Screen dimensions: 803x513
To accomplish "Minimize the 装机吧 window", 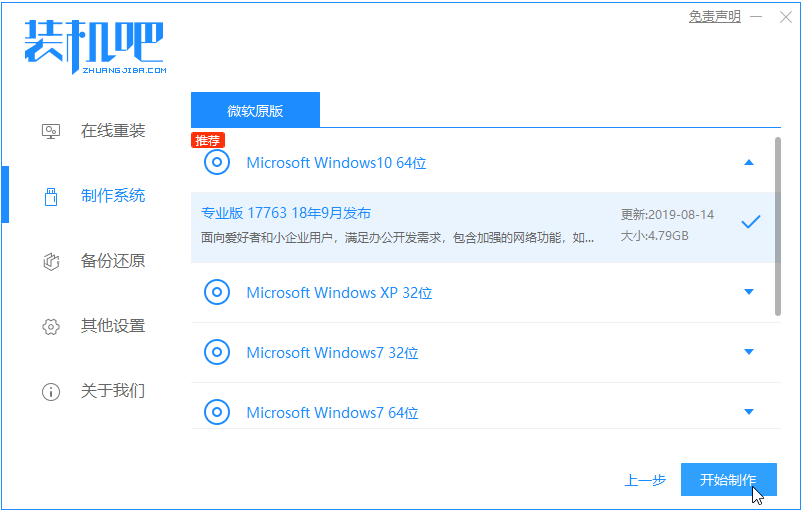I will tap(756, 17).
